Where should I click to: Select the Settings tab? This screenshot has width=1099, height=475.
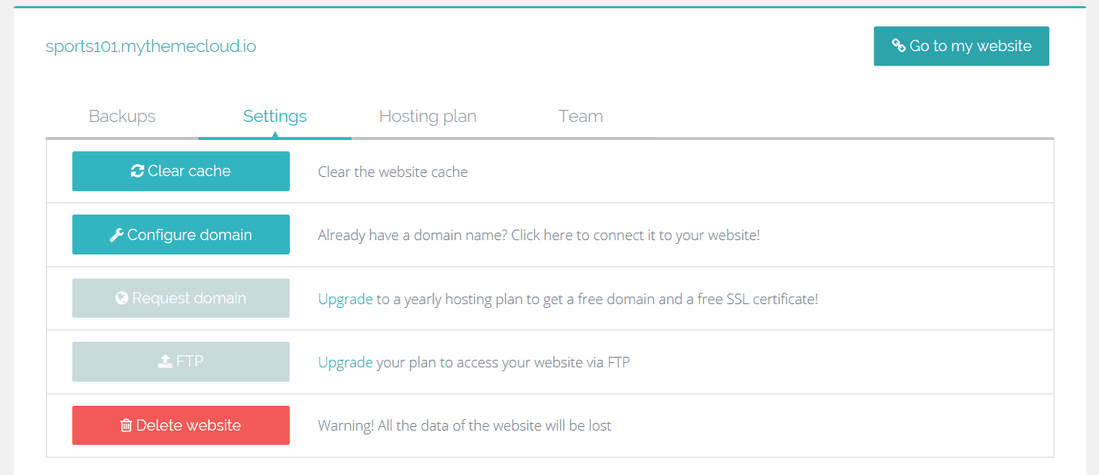275,116
